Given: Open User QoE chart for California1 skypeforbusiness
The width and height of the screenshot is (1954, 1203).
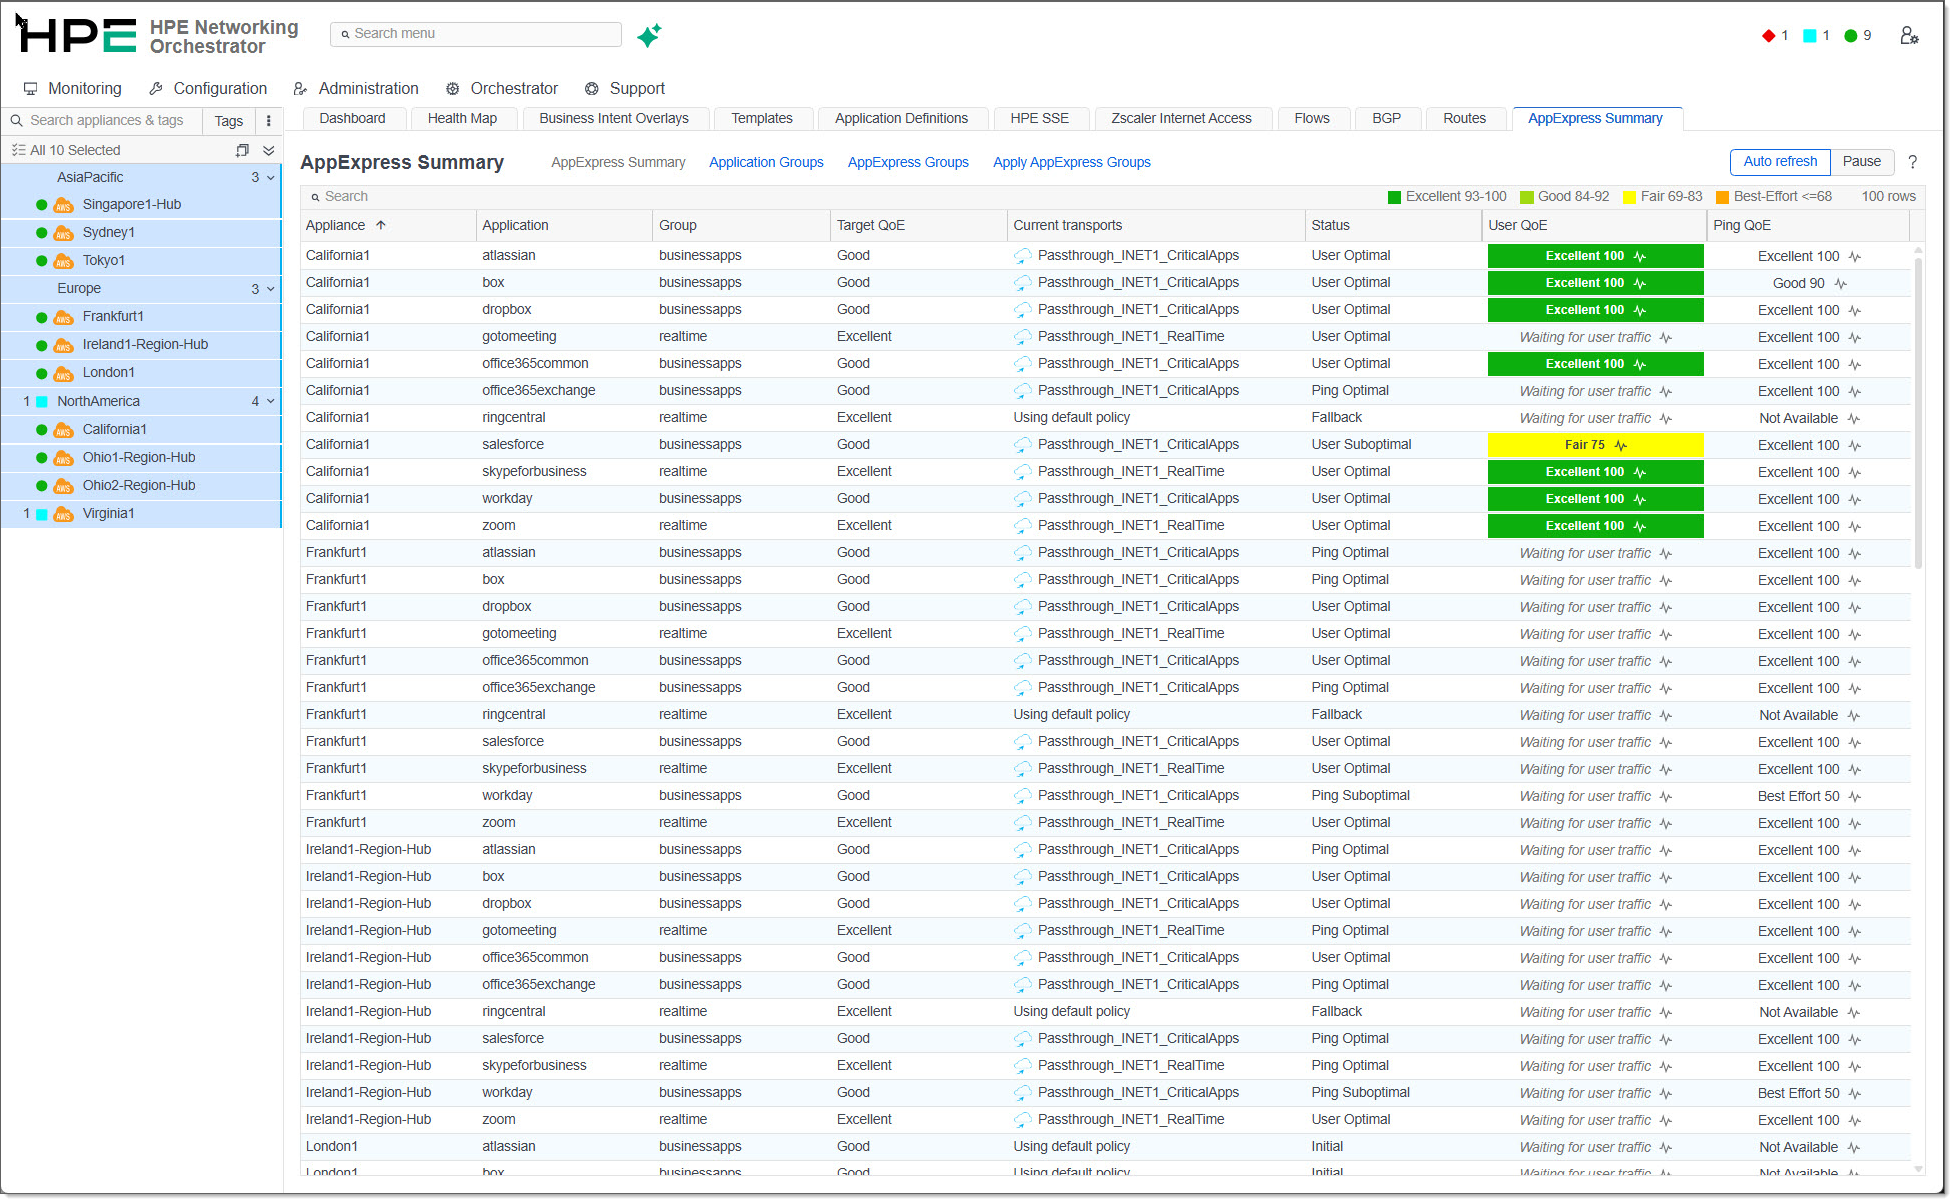Looking at the screenshot, I should point(1639,472).
